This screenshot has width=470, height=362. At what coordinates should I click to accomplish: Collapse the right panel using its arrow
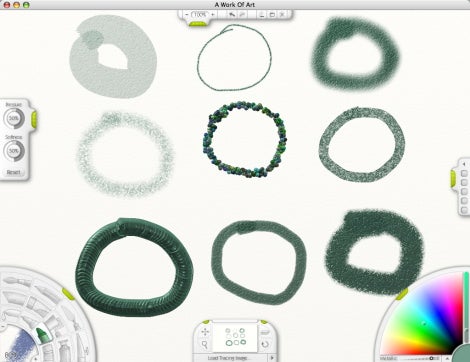pos(464,164)
